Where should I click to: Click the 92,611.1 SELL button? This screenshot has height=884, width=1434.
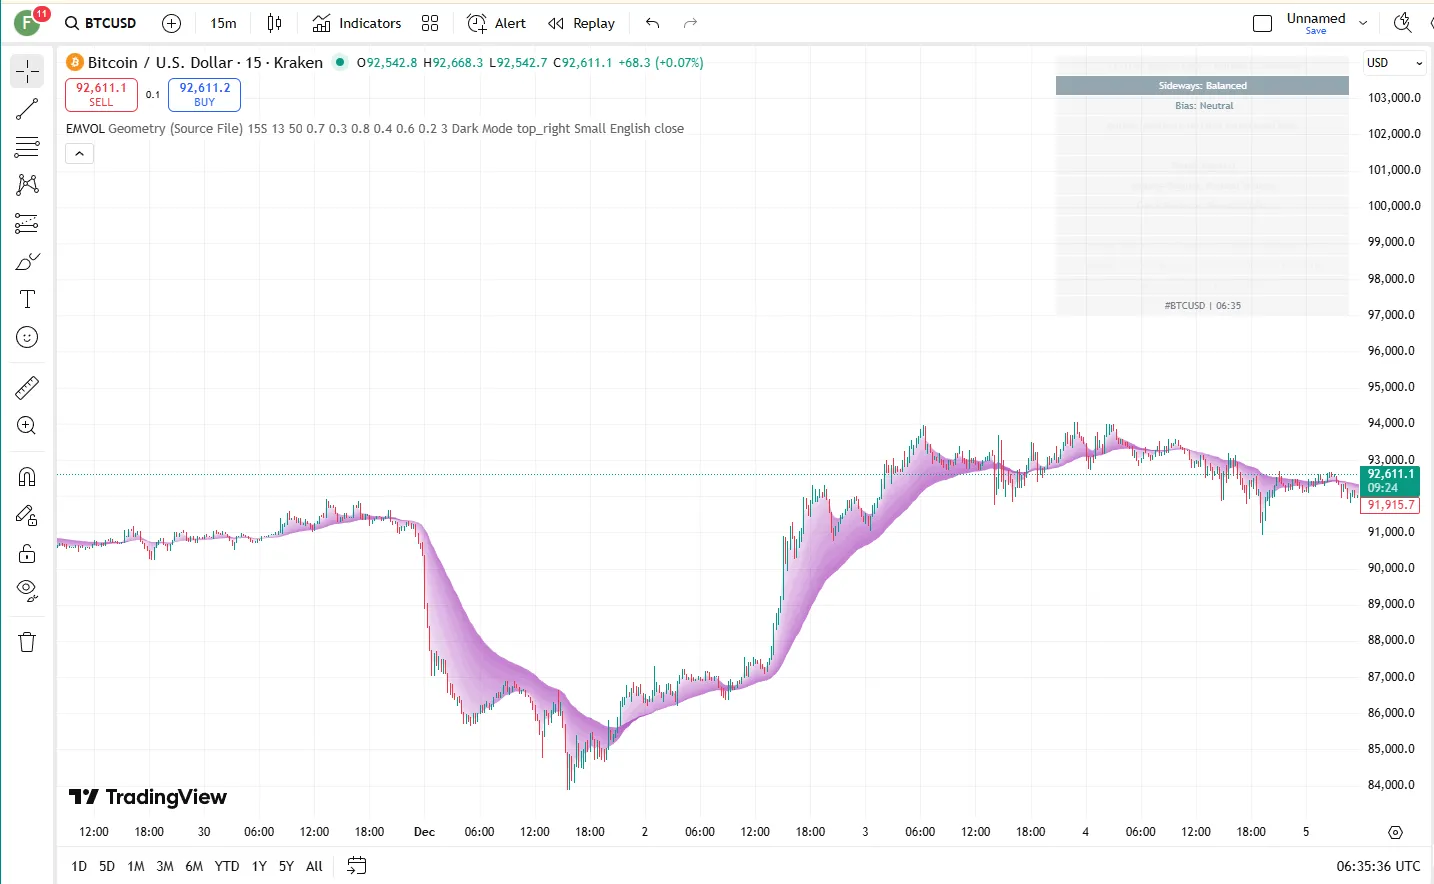(101, 94)
